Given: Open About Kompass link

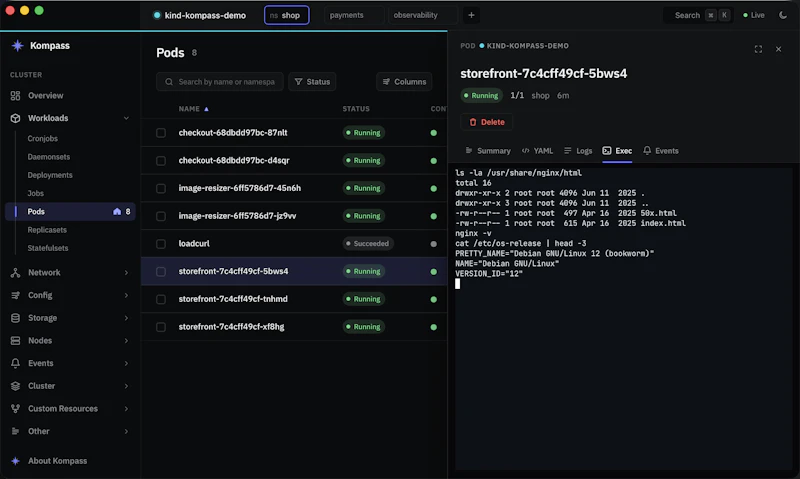Looking at the screenshot, I should [58, 461].
